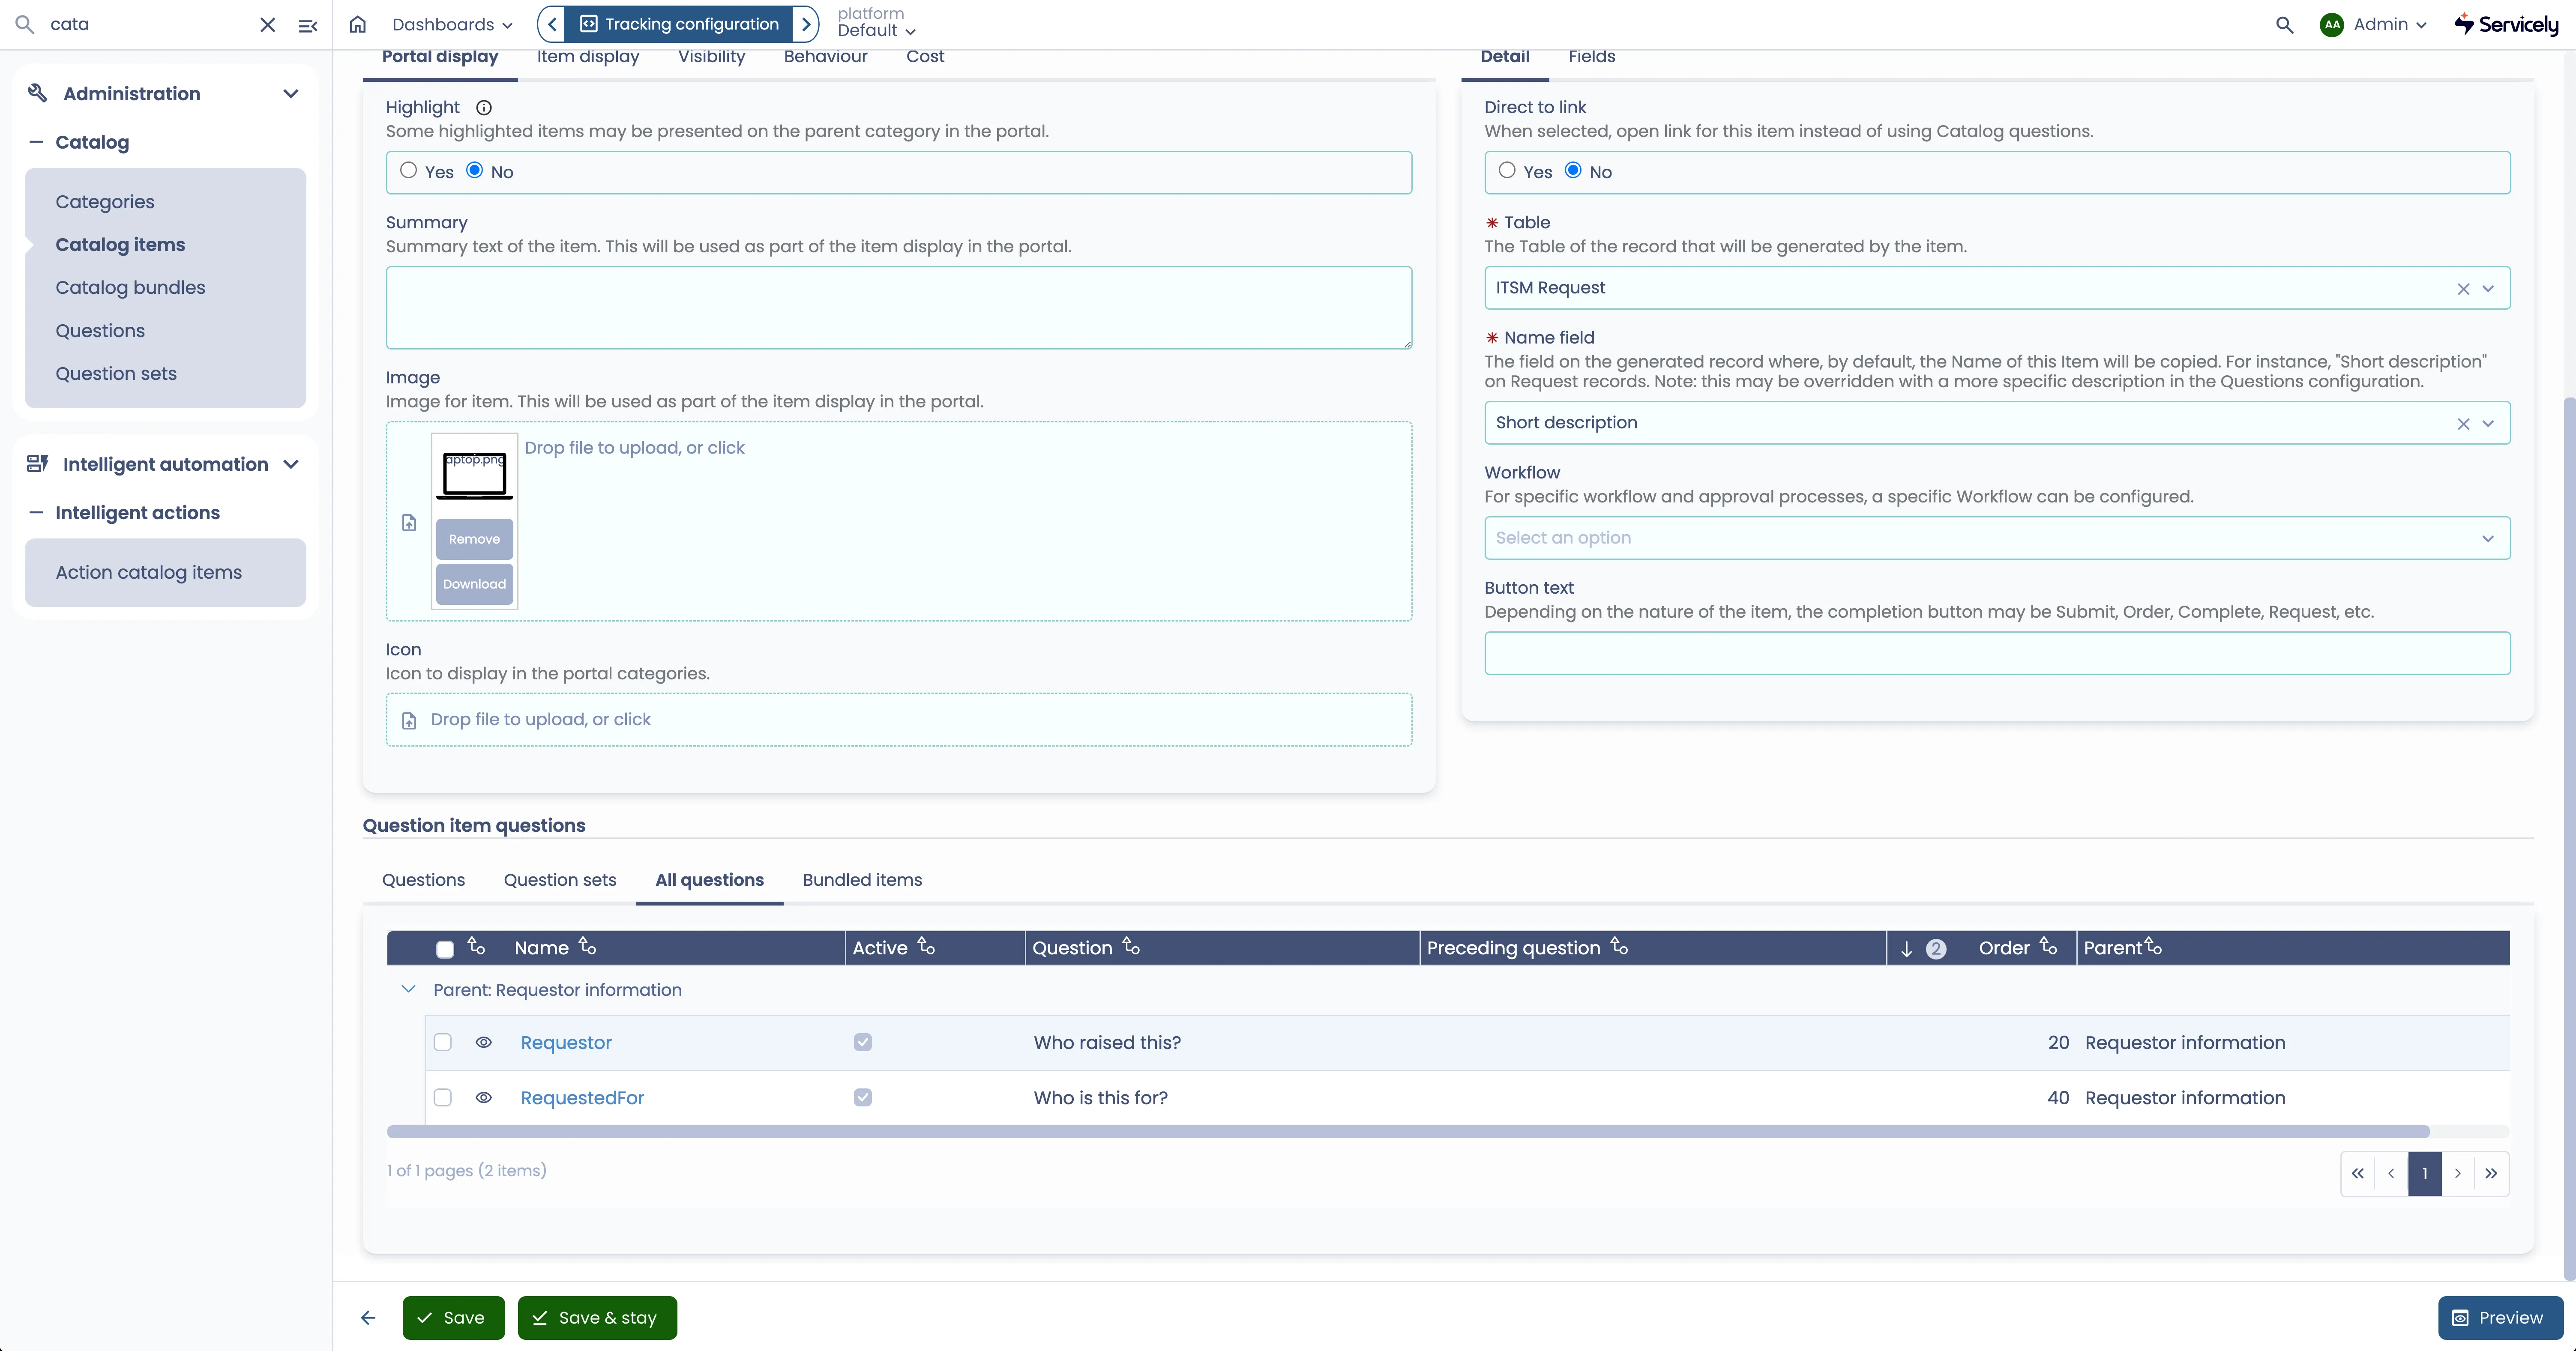Clear the Short description name field selection
Image resolution: width=2576 pixels, height=1351 pixels.
click(2463, 424)
